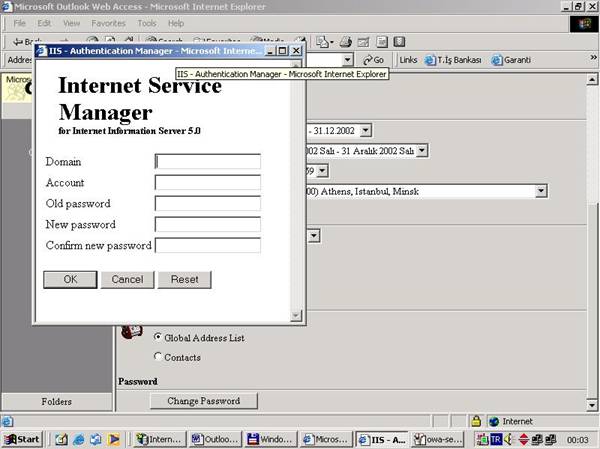Click the Outlook page scroll up arrow
Screen dimensions: 600x449
point(592,79)
